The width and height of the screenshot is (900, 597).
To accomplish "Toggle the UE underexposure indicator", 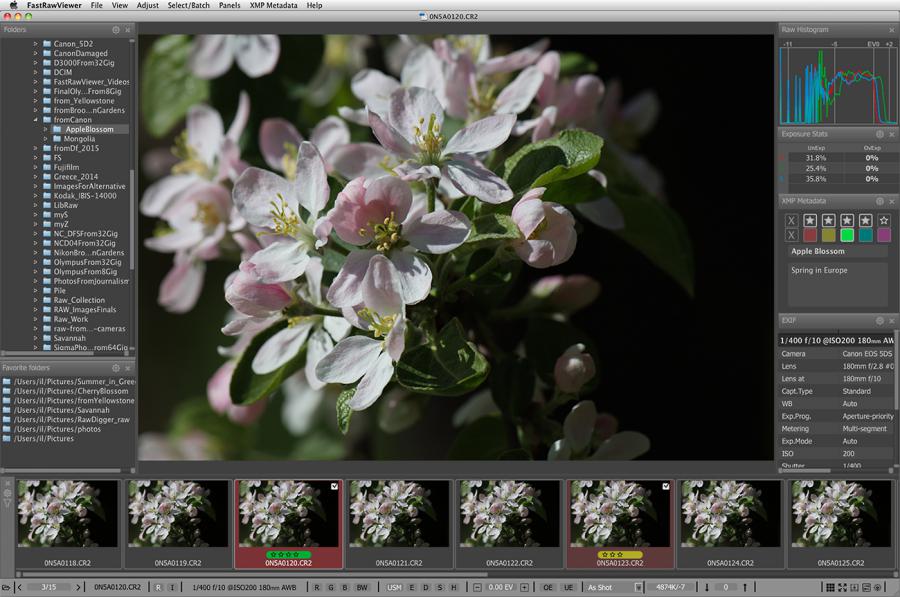I will point(567,587).
